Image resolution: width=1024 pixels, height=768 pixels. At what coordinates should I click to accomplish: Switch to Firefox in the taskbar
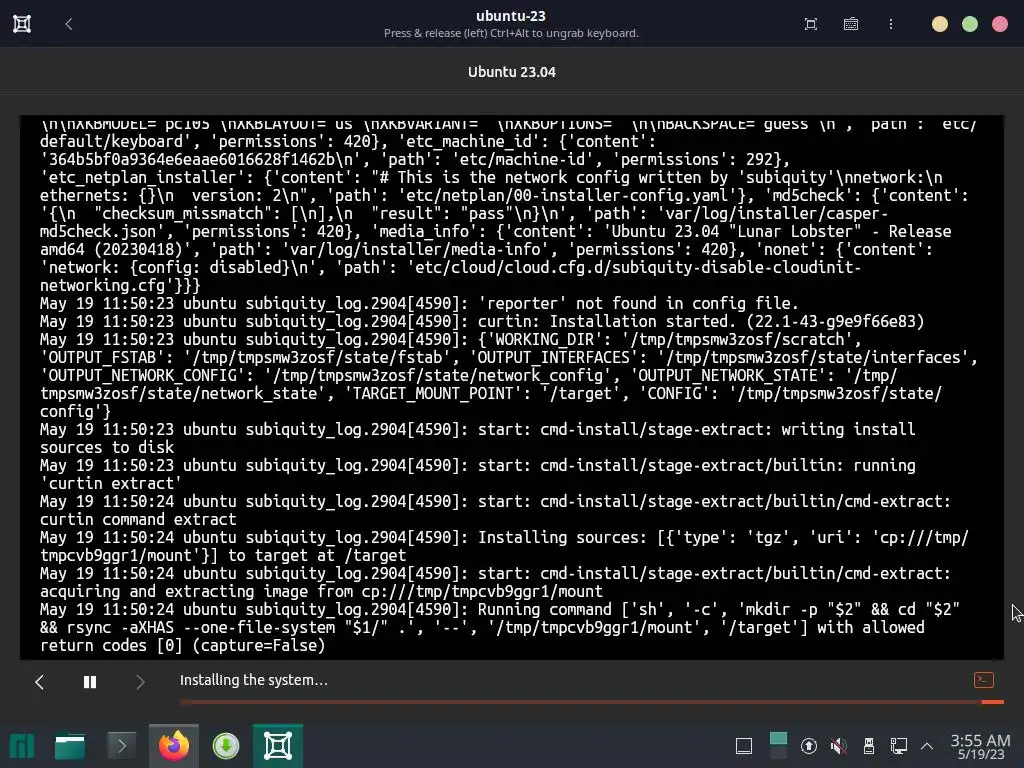coord(174,746)
